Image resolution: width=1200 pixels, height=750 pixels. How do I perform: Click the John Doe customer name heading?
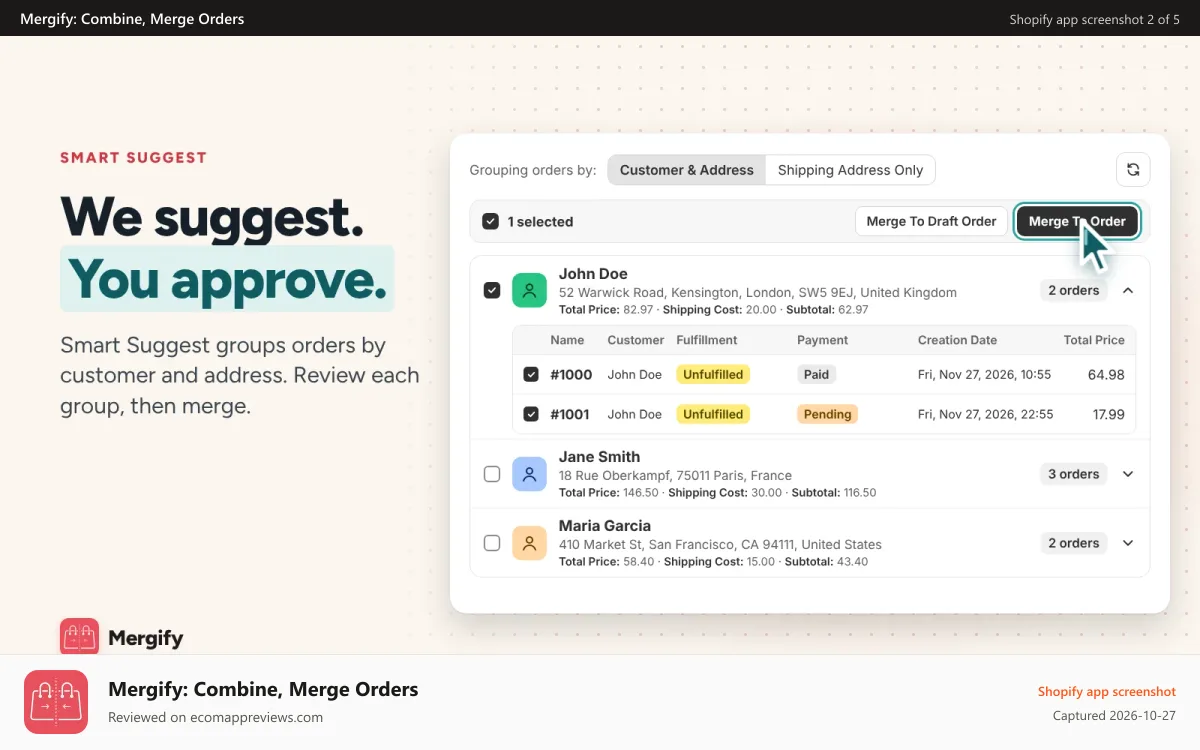coord(593,274)
